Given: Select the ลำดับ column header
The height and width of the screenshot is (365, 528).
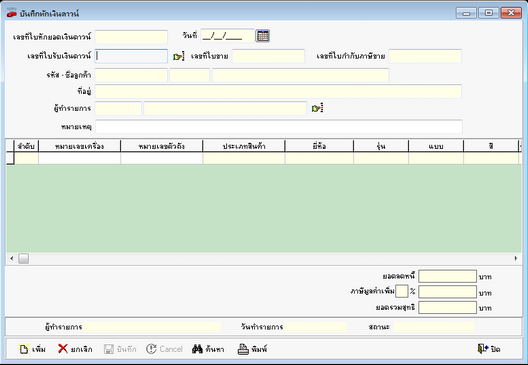Looking at the screenshot, I should [27, 146].
